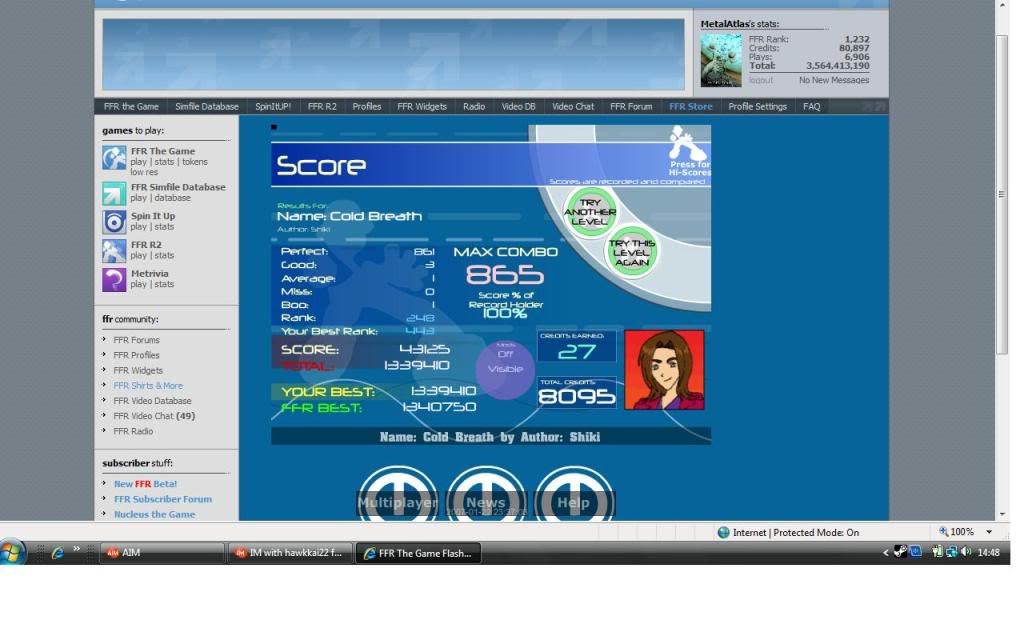This screenshot has width=1024, height=640.
Task: Expand the quick launch overflow chevron
Action: pyautogui.click(x=77, y=549)
